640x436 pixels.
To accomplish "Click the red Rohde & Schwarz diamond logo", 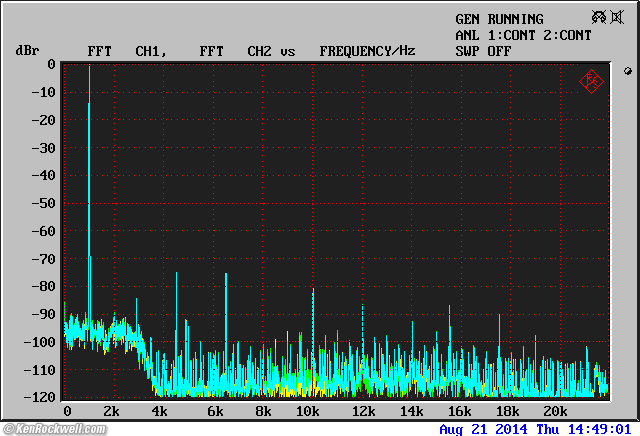I will pos(591,82).
